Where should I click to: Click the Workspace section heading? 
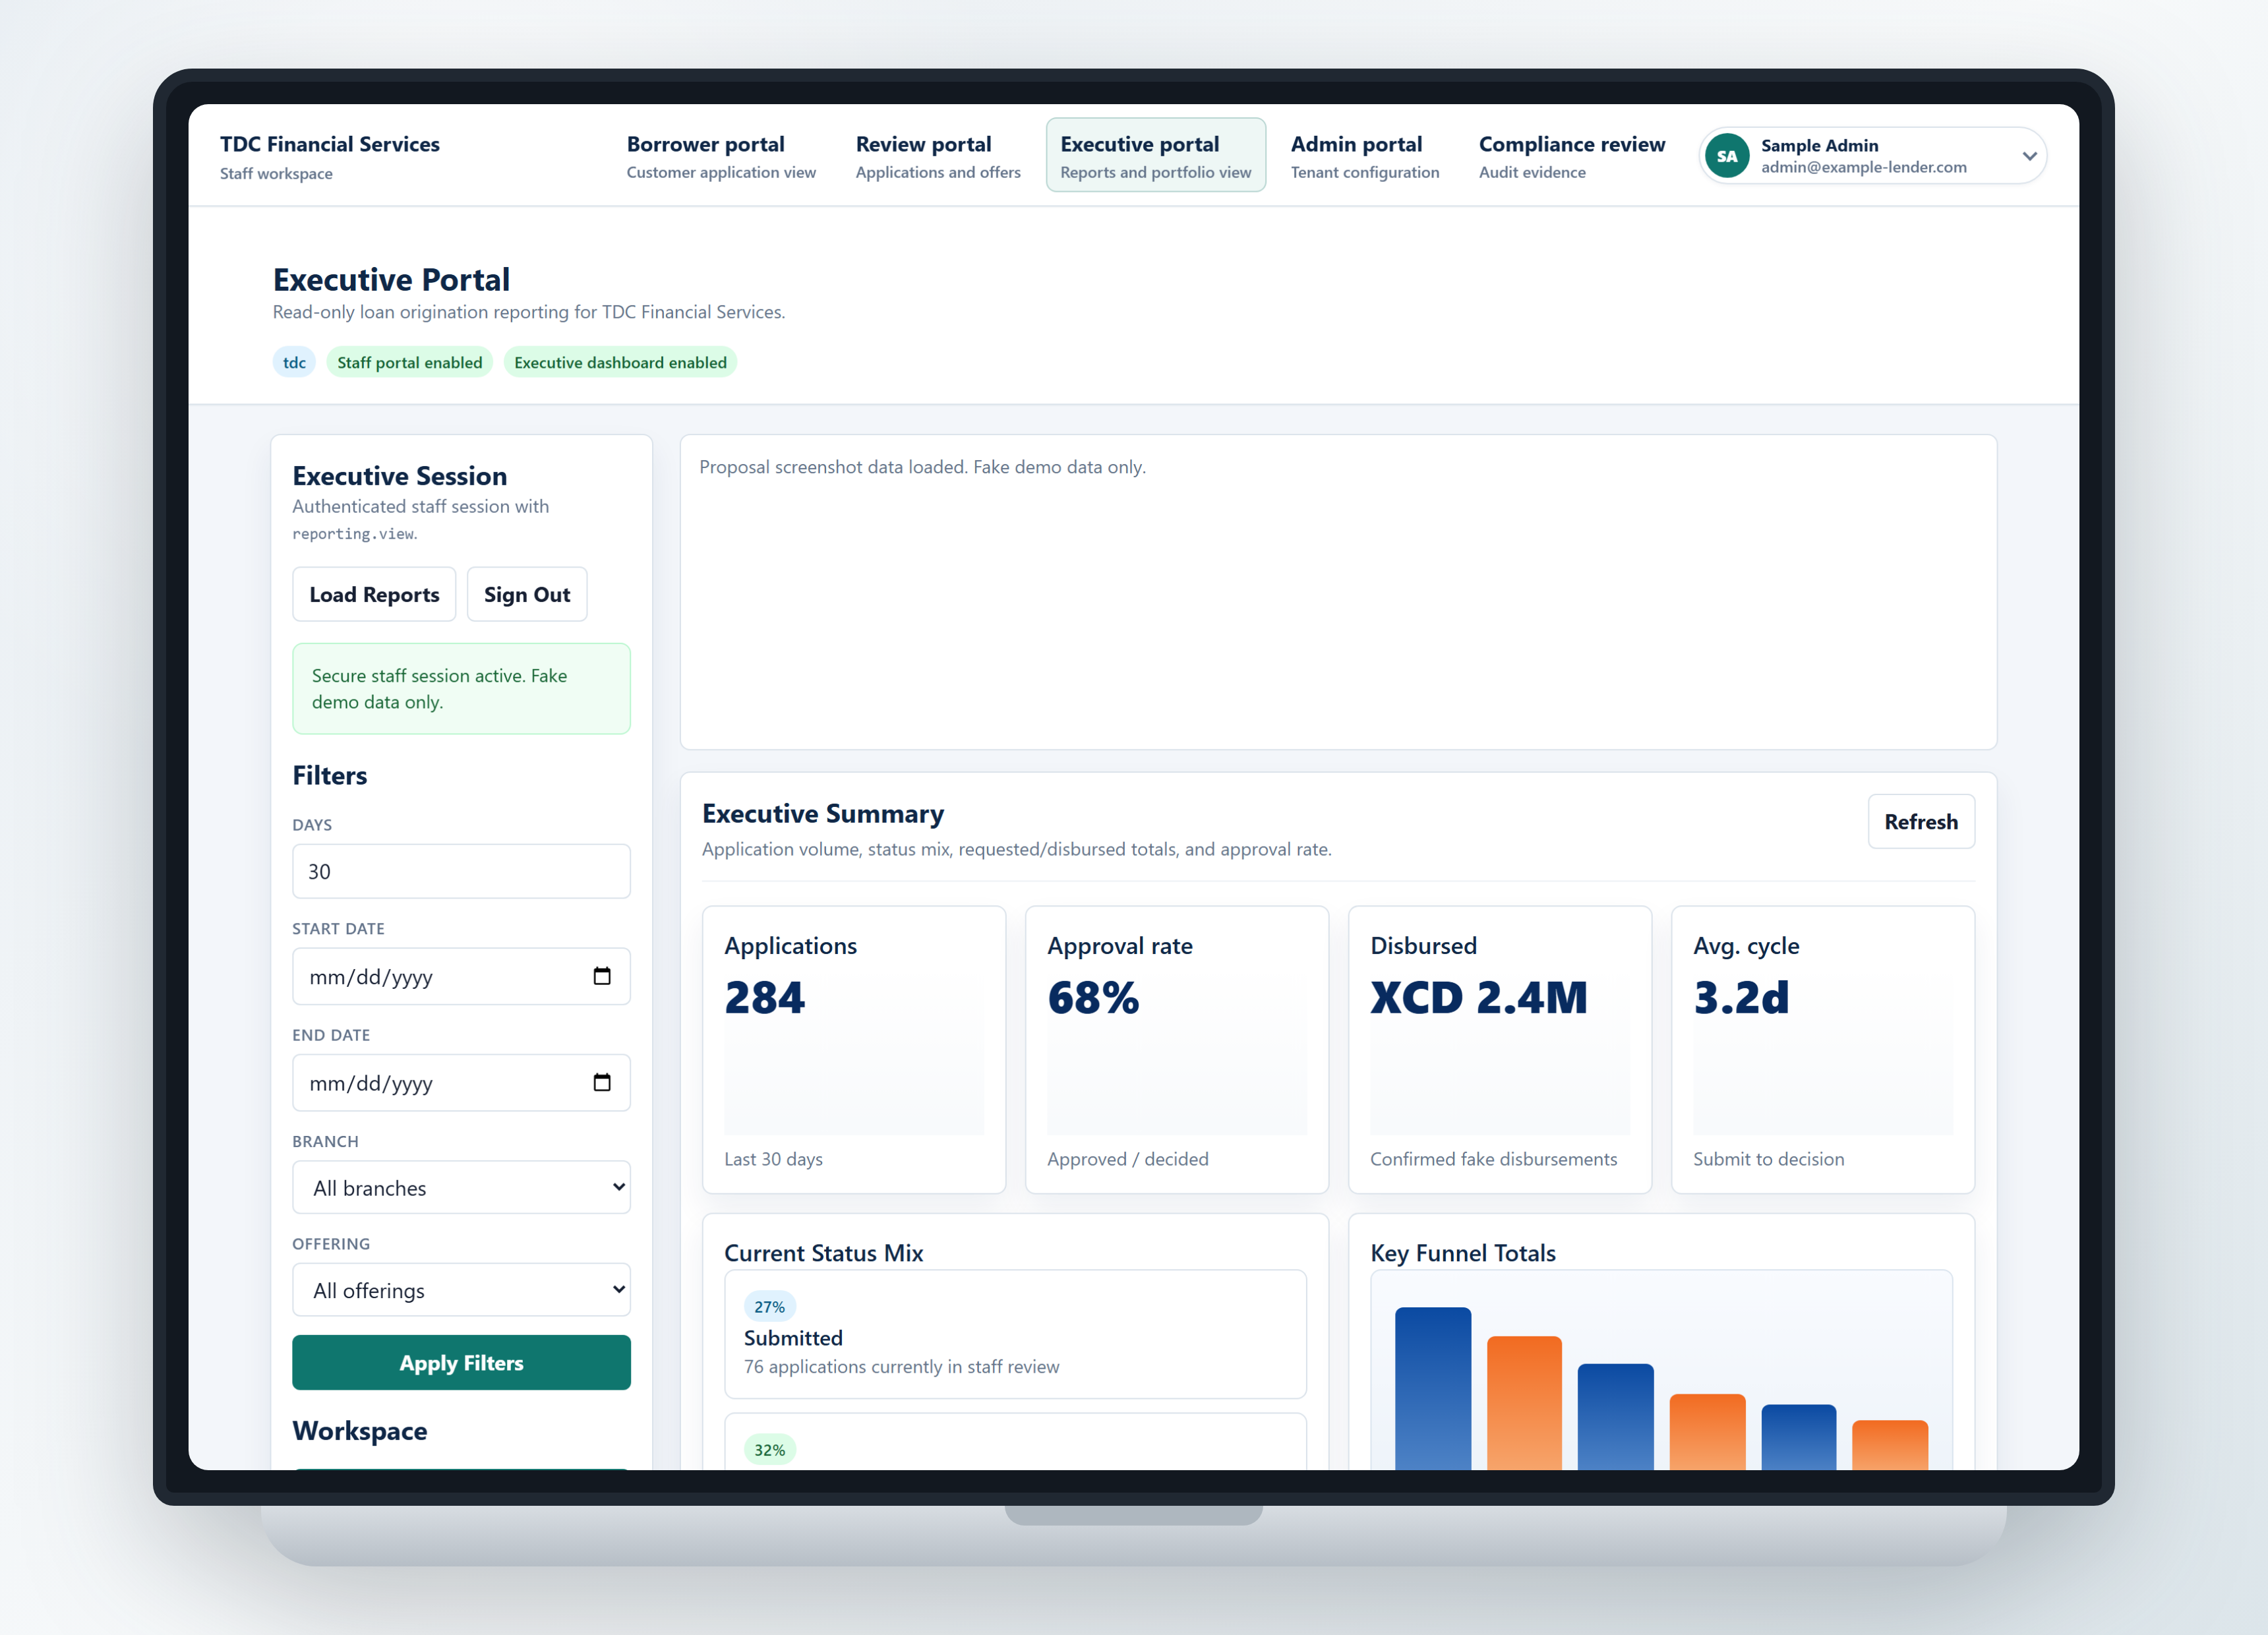360,1431
